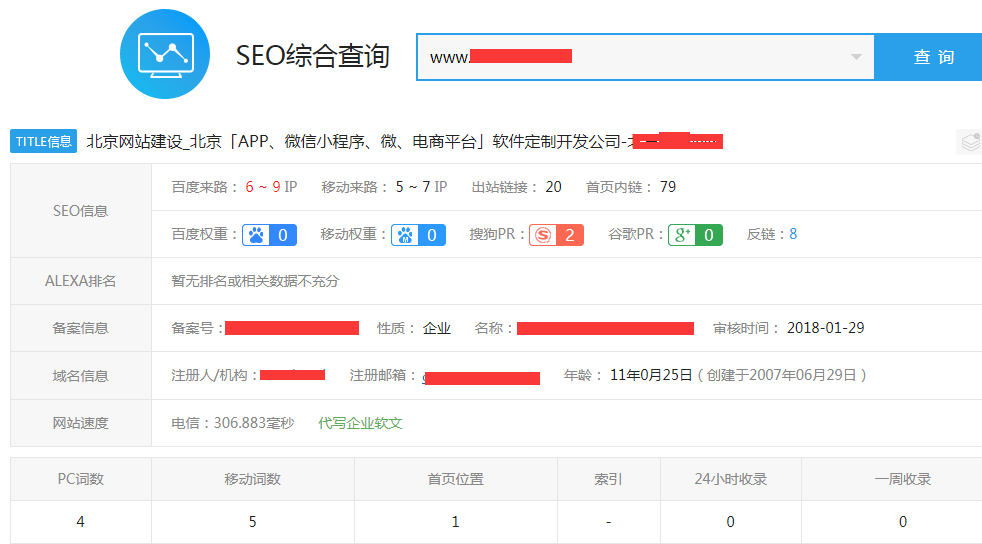Click the SEO综合查询 chart monitor logo
The height and width of the screenshot is (544, 982).
165,54
